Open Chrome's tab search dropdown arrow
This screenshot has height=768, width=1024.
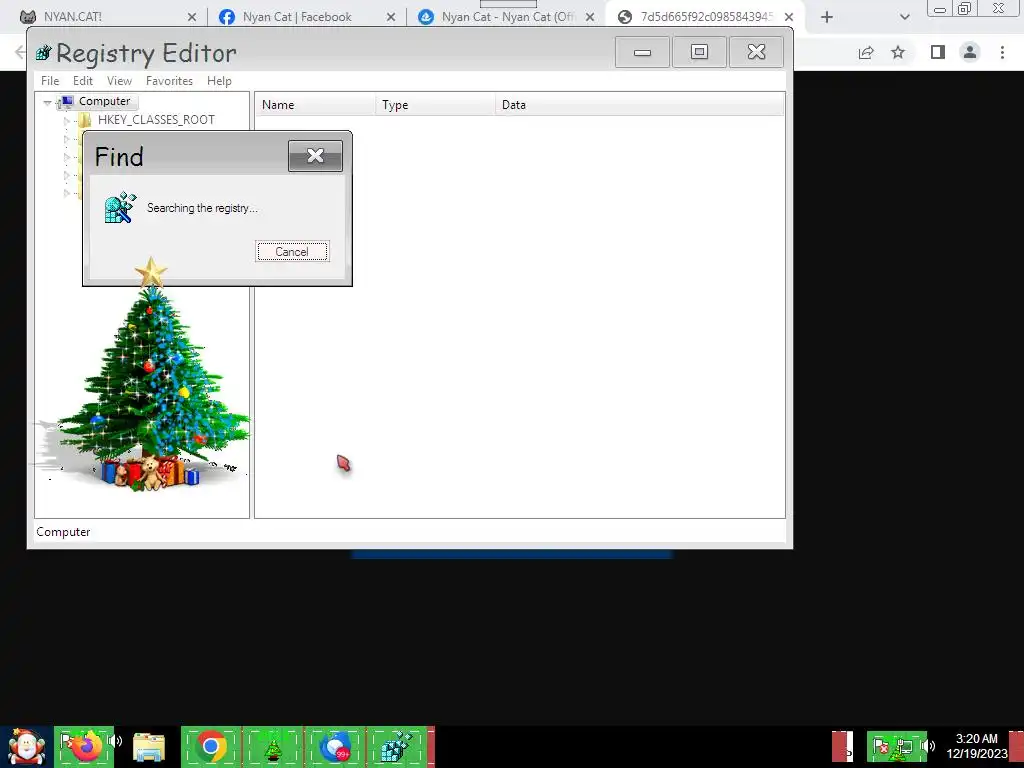[904, 17]
